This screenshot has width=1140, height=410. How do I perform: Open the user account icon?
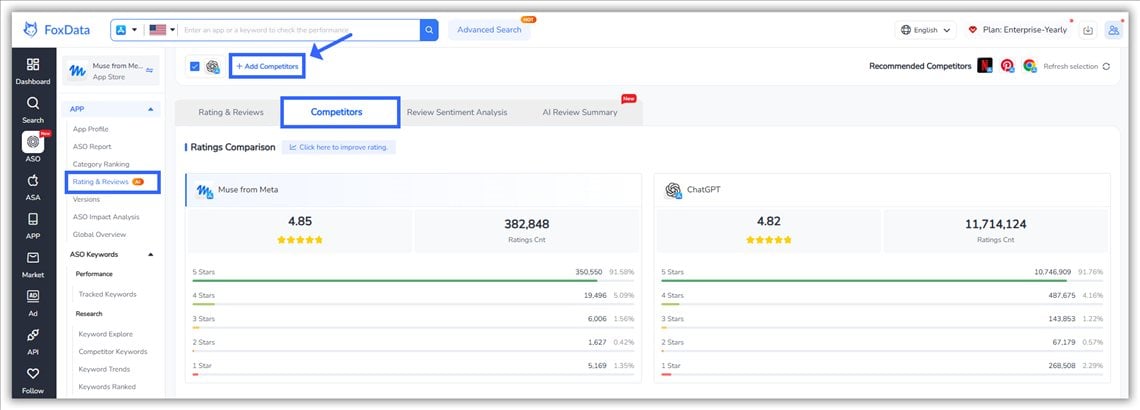(x=1113, y=30)
